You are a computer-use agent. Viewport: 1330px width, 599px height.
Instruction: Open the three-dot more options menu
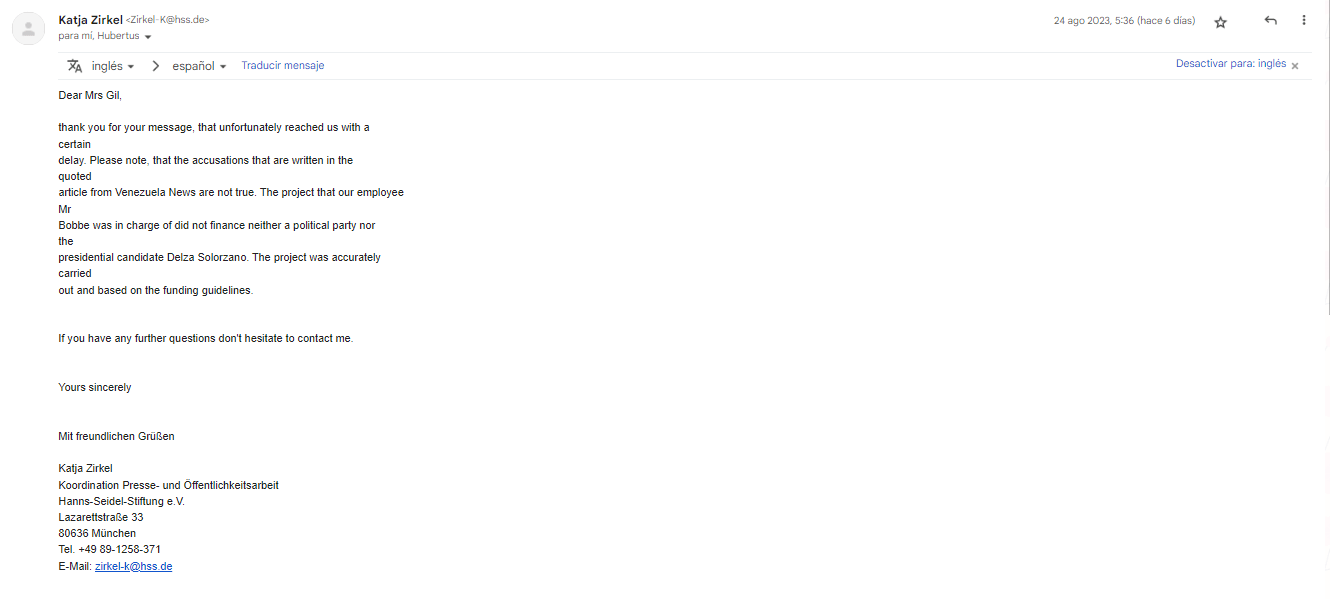click(x=1303, y=21)
